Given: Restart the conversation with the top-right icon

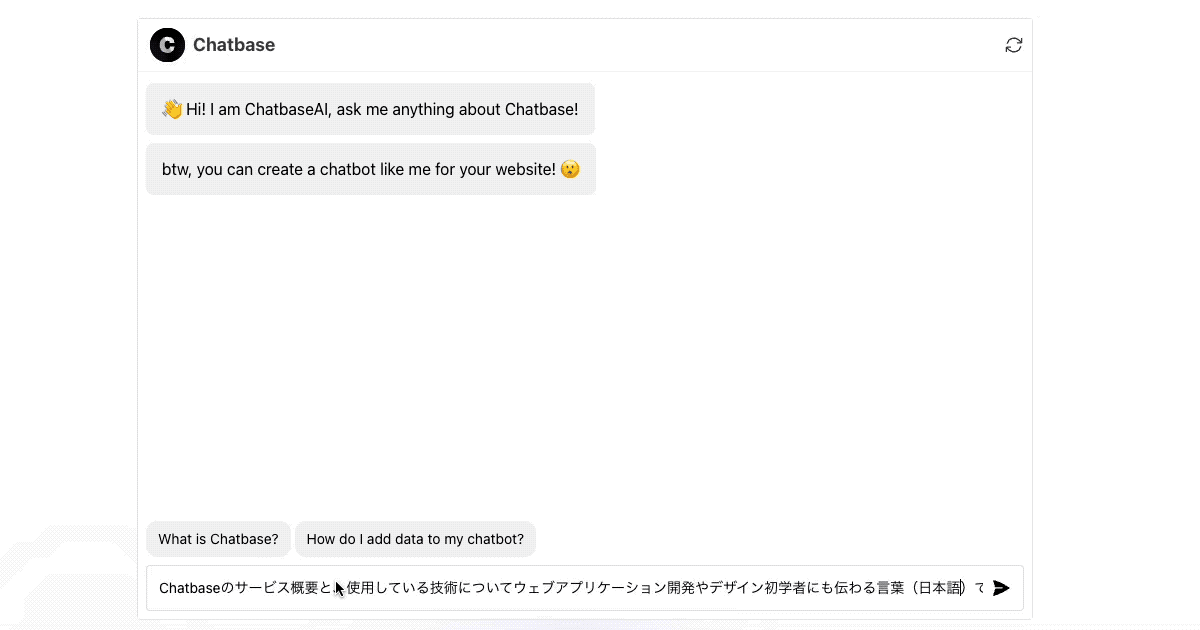Looking at the screenshot, I should [1014, 45].
